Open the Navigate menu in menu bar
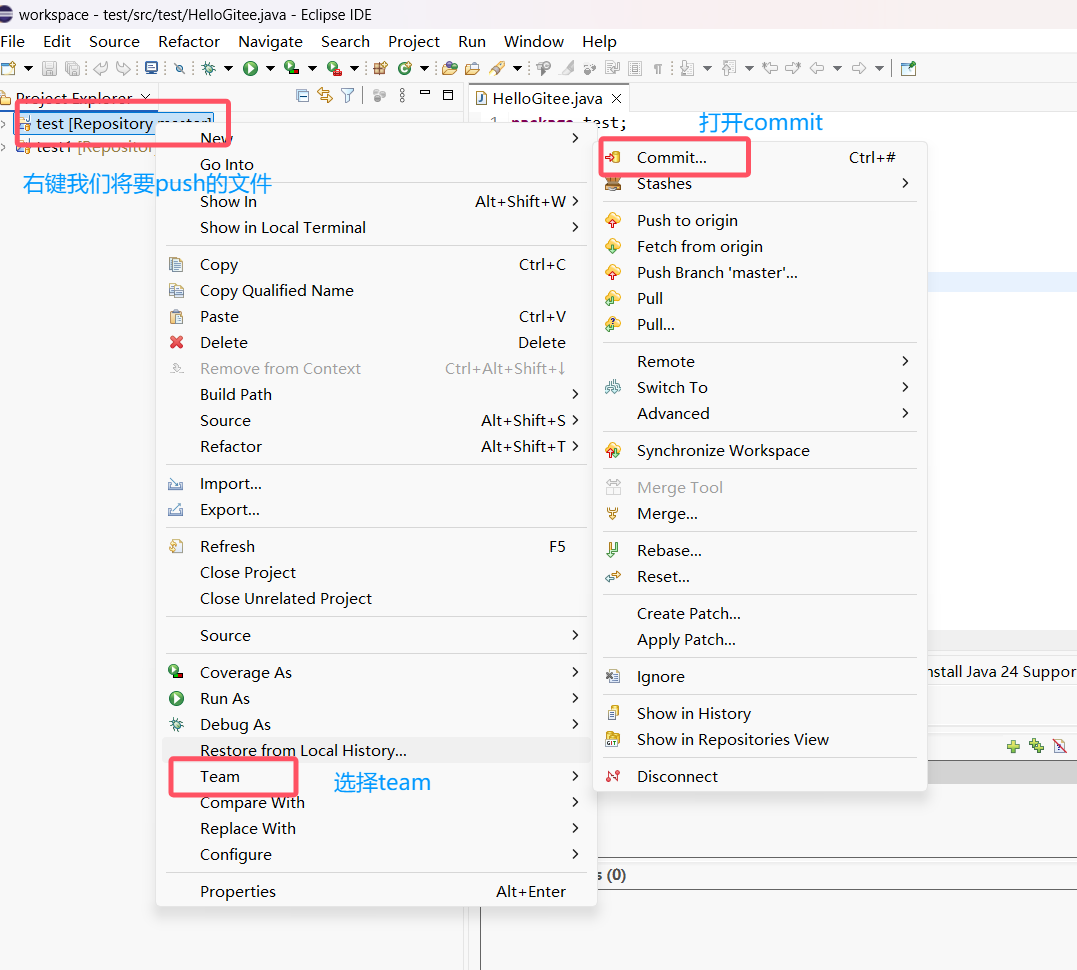 (x=270, y=41)
